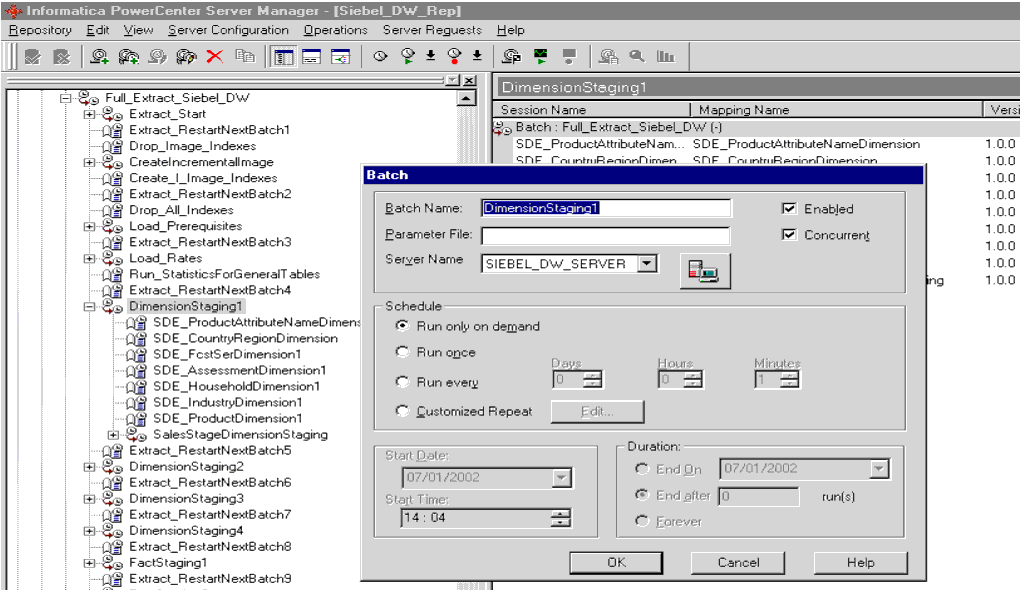The width and height of the screenshot is (1020, 590).
Task: Open the Repository menu
Action: pyautogui.click(x=40, y=30)
